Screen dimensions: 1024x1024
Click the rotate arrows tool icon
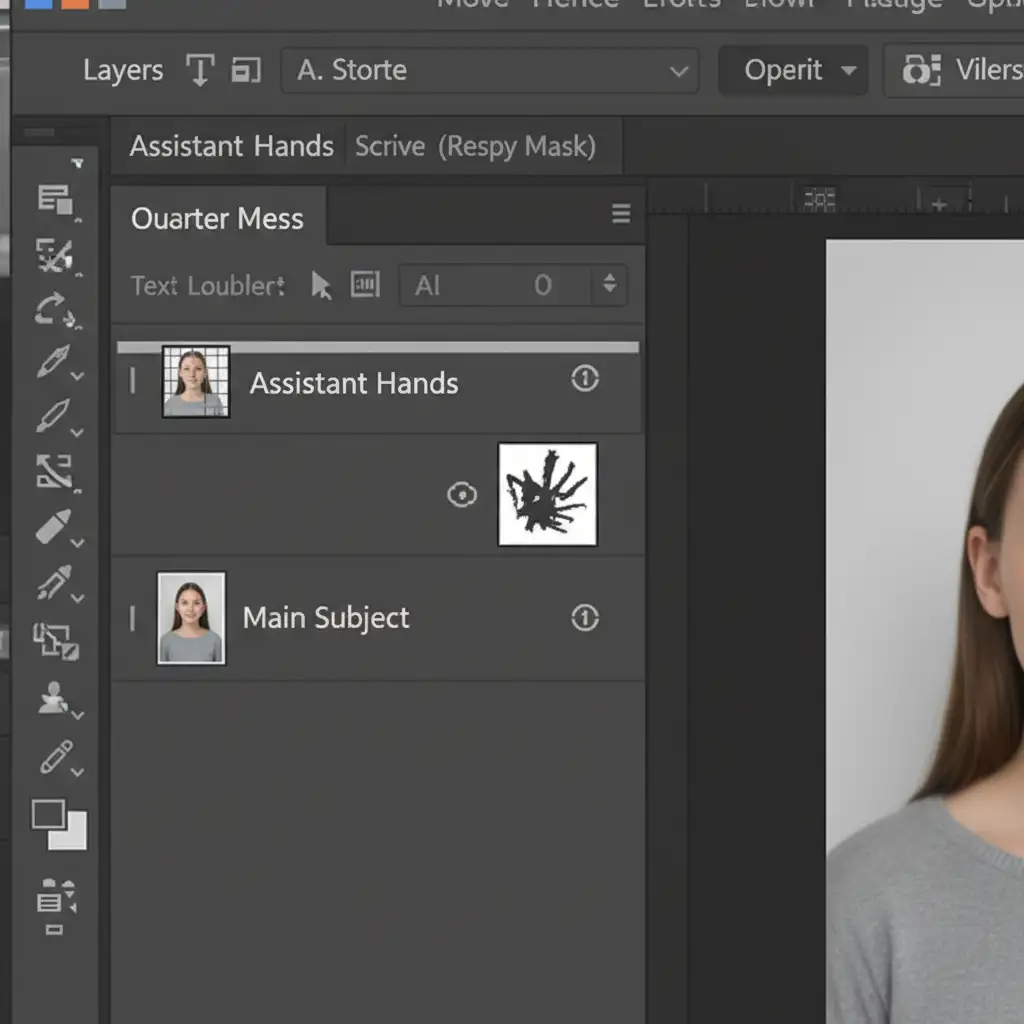(x=54, y=309)
